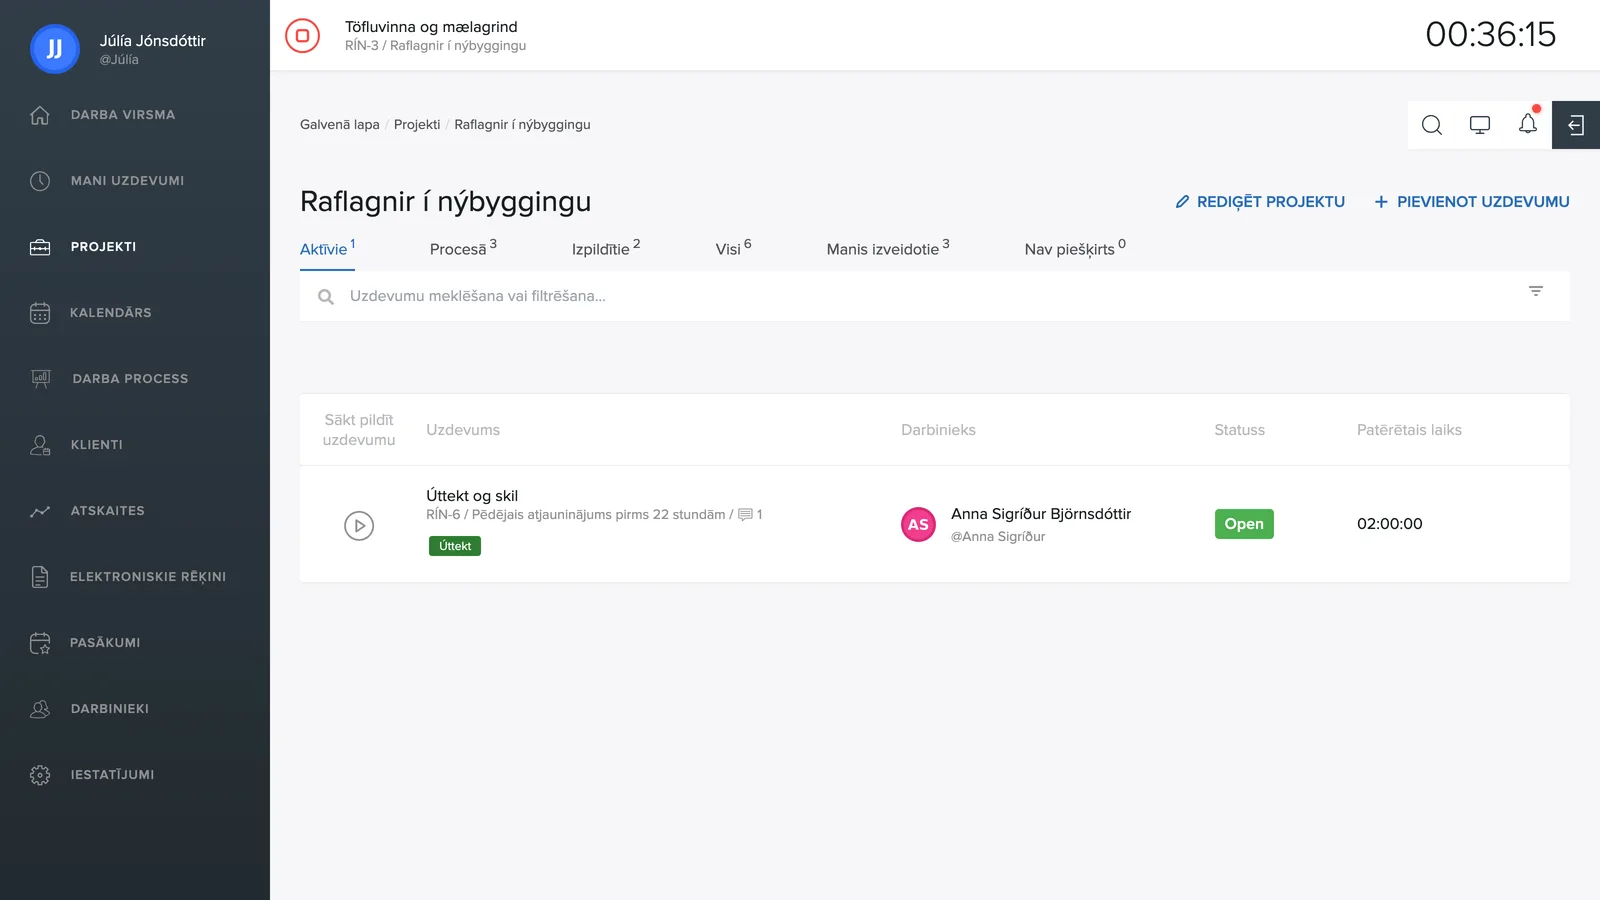Click the starred calendar icon for Pasākumi
The height and width of the screenshot is (900, 1600).
coord(40,643)
